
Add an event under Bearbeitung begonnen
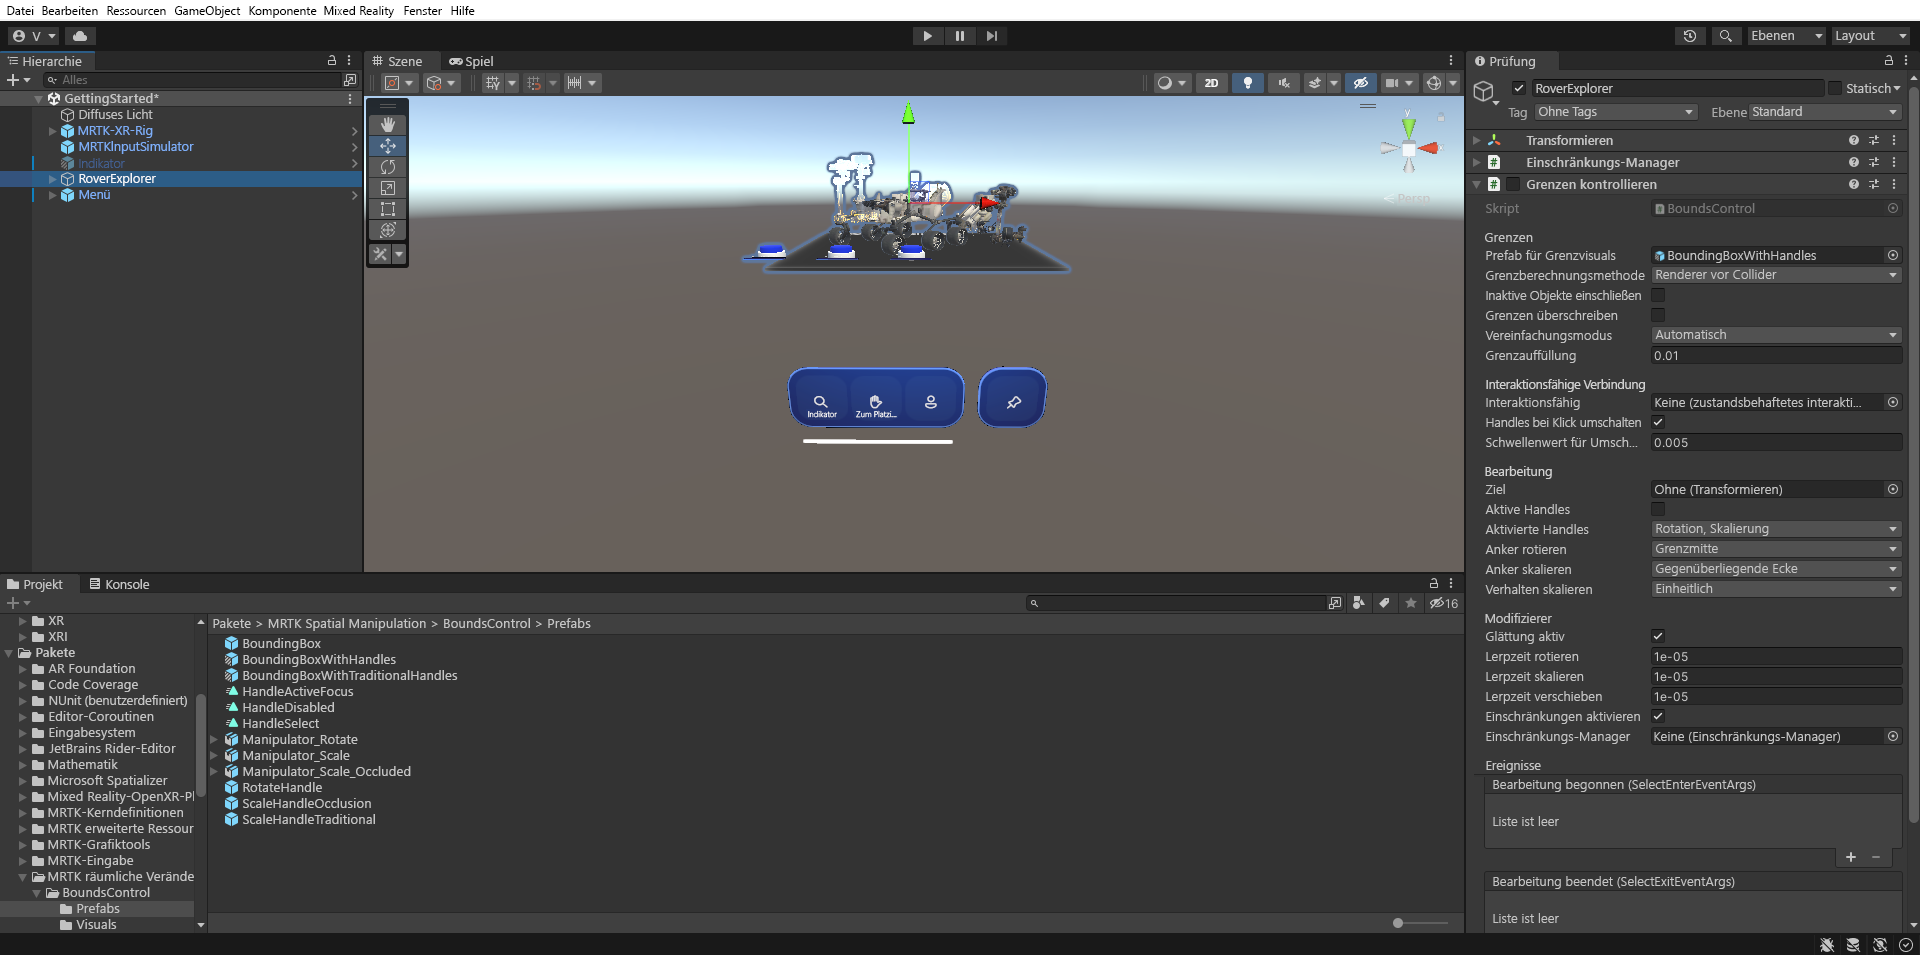(1851, 857)
